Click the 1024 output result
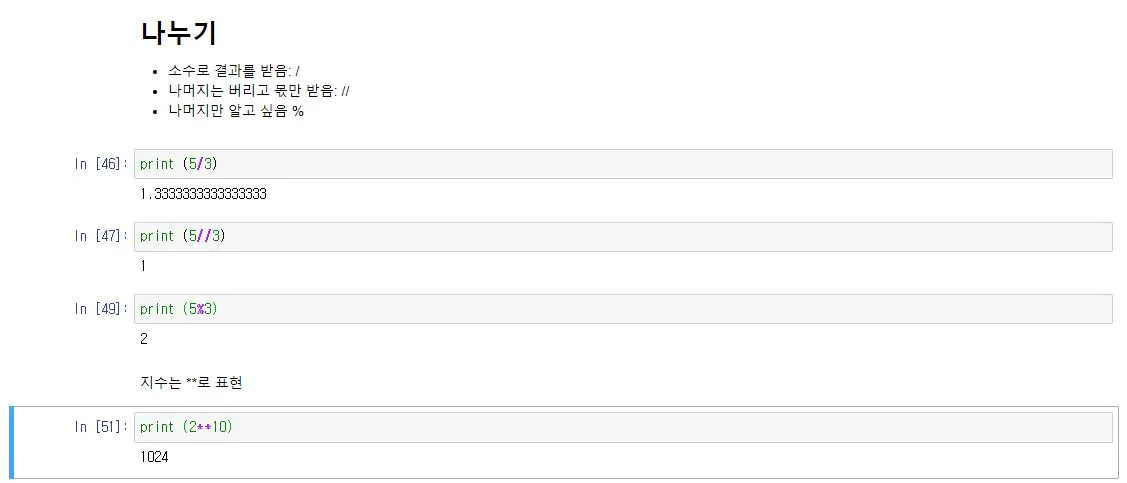Screen dimensions: 1127x483 coord(155,457)
